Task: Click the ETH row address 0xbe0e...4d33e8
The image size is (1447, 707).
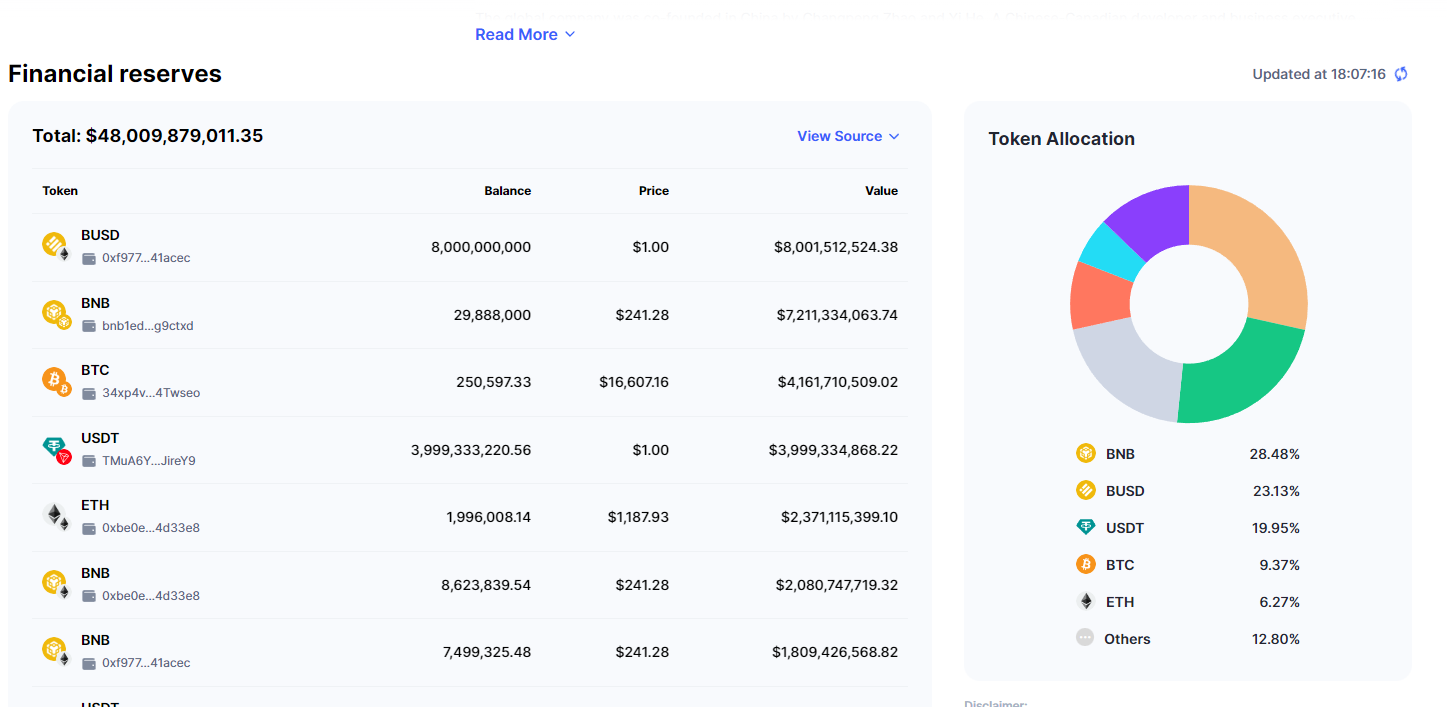Action: tap(151, 528)
